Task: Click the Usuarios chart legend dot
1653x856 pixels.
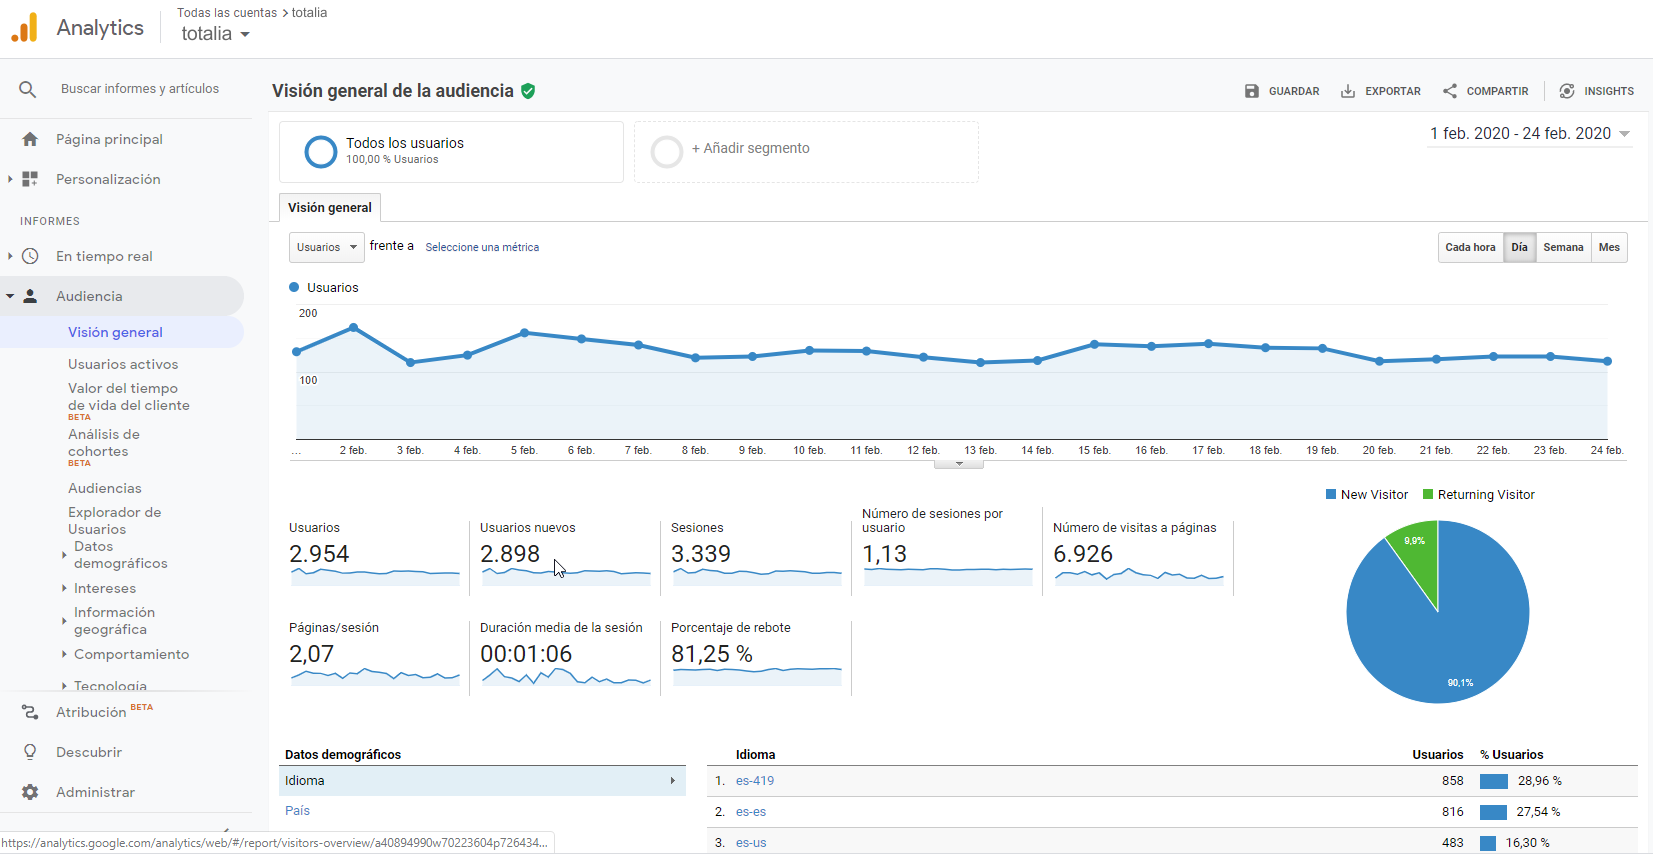Action: click(x=294, y=287)
